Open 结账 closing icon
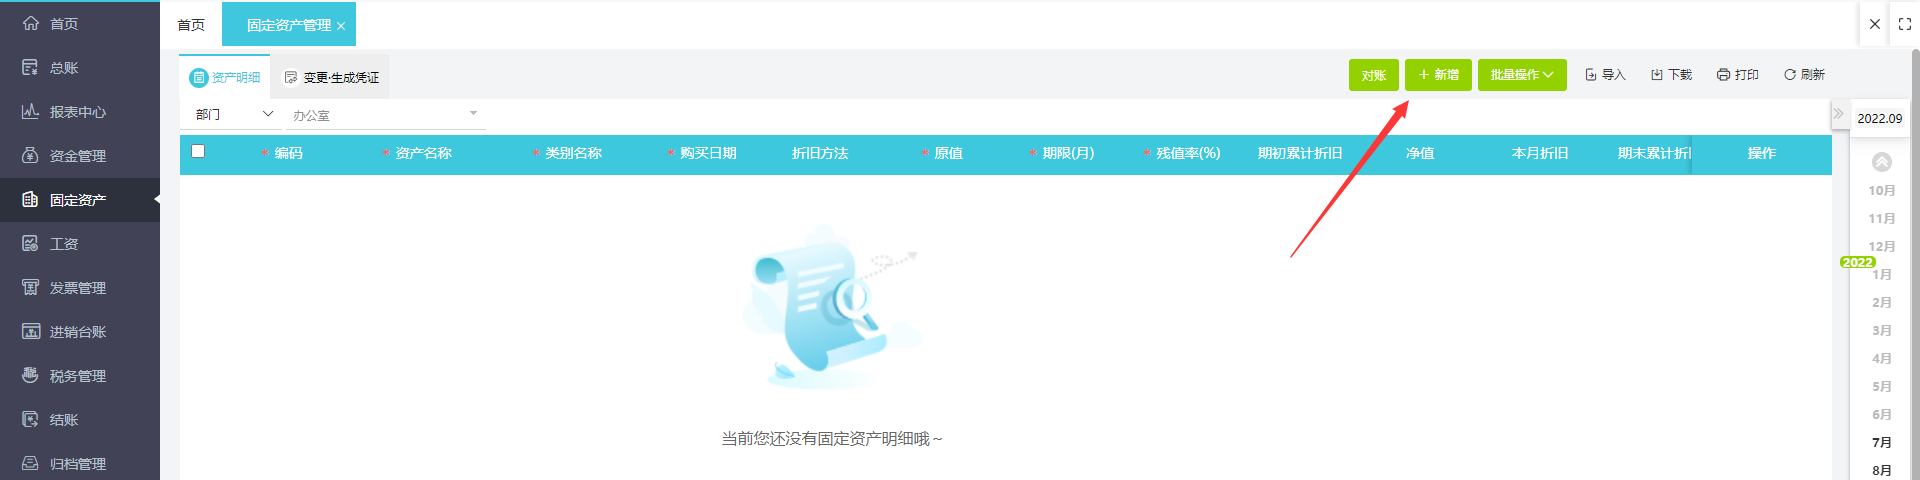The image size is (1920, 480). pyautogui.click(x=31, y=419)
